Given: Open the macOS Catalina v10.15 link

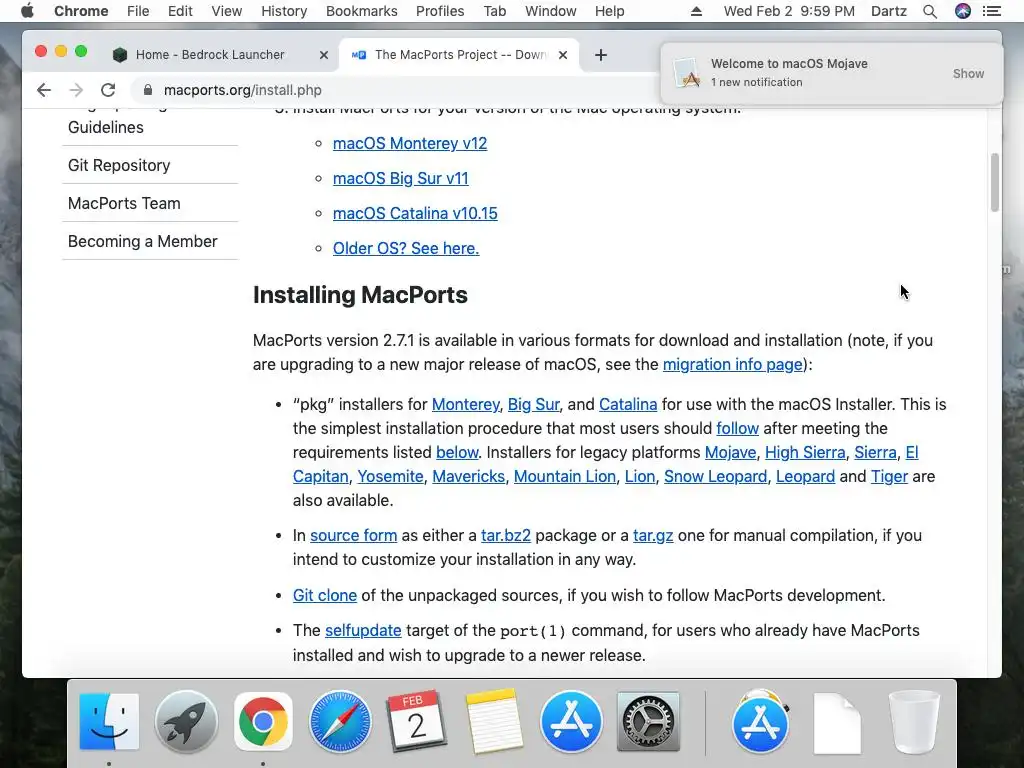Looking at the screenshot, I should 415,213.
